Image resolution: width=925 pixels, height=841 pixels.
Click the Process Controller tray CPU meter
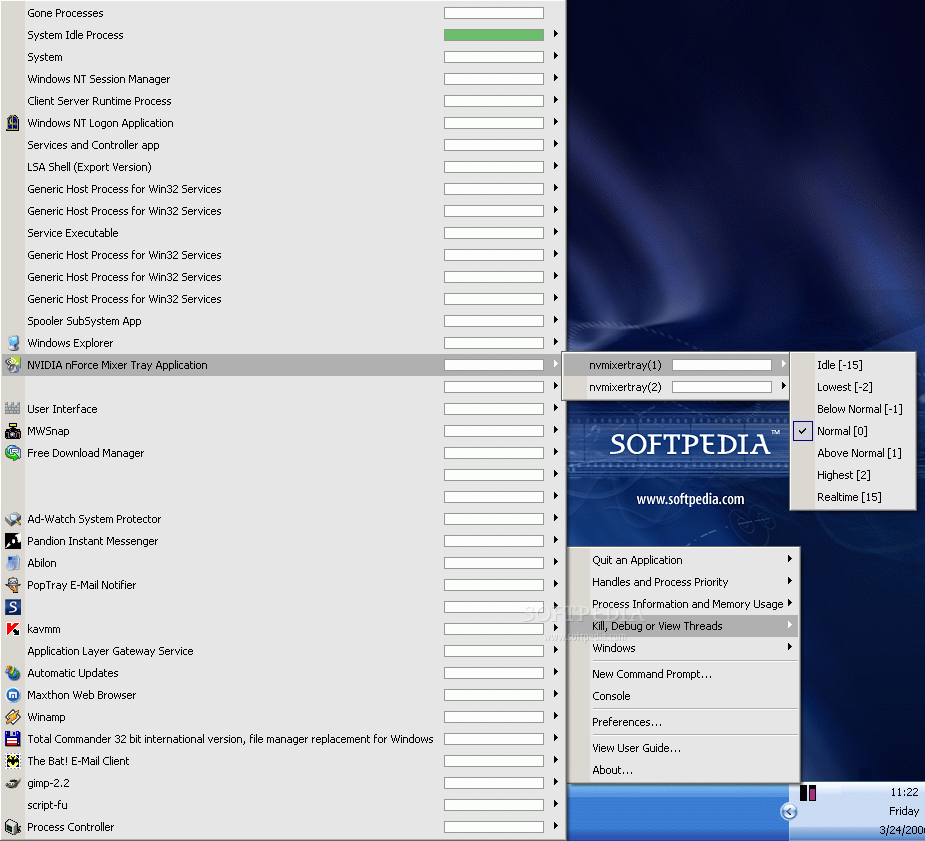pyautogui.click(x=808, y=793)
